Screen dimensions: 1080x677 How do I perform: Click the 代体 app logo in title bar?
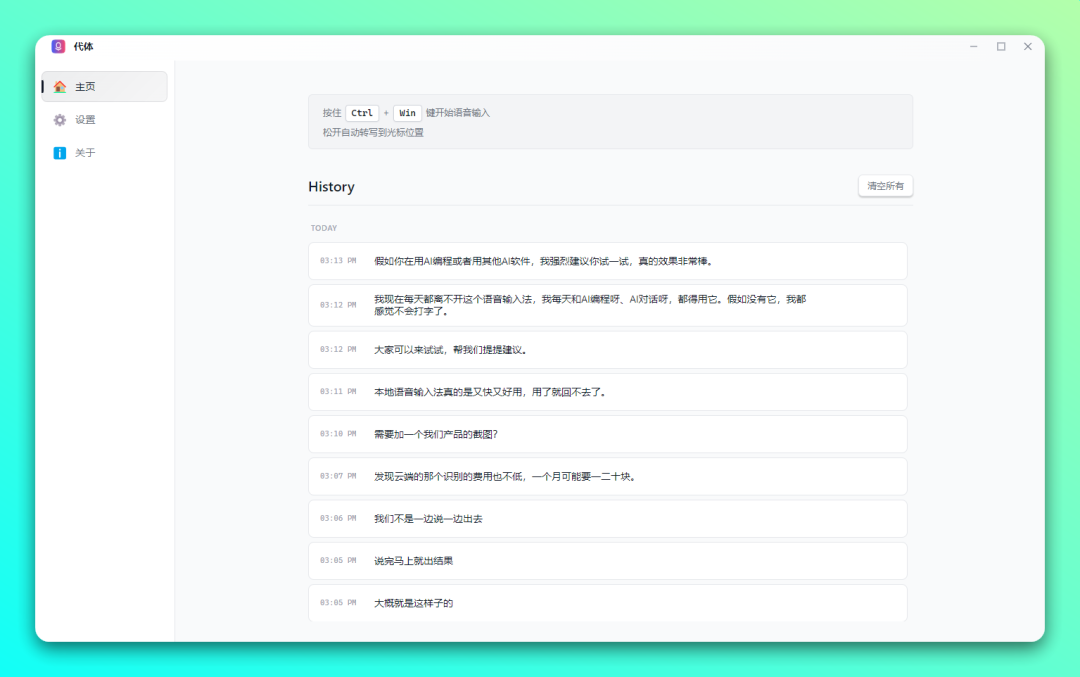(x=58, y=46)
